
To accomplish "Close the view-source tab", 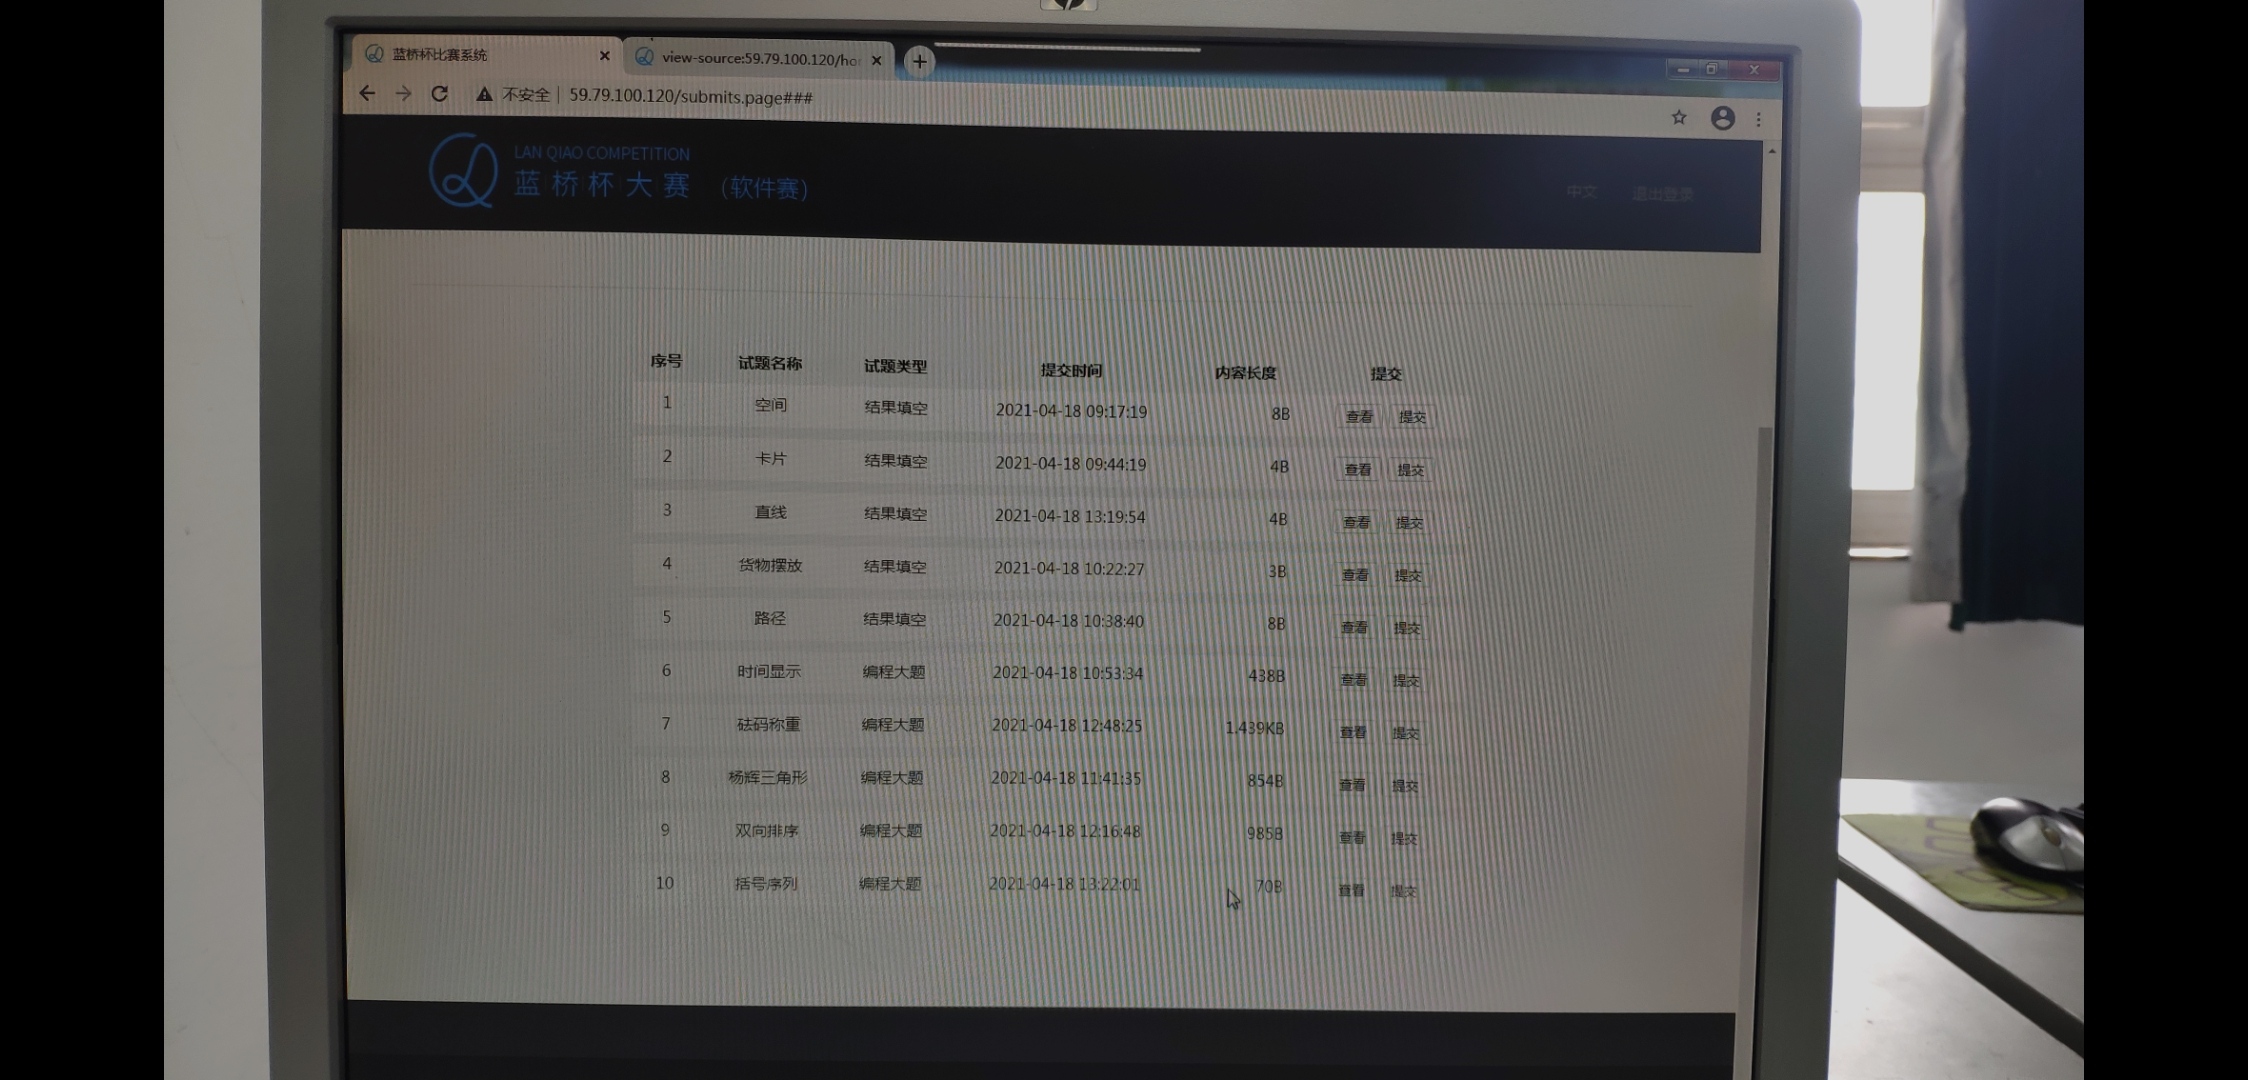I will (877, 60).
